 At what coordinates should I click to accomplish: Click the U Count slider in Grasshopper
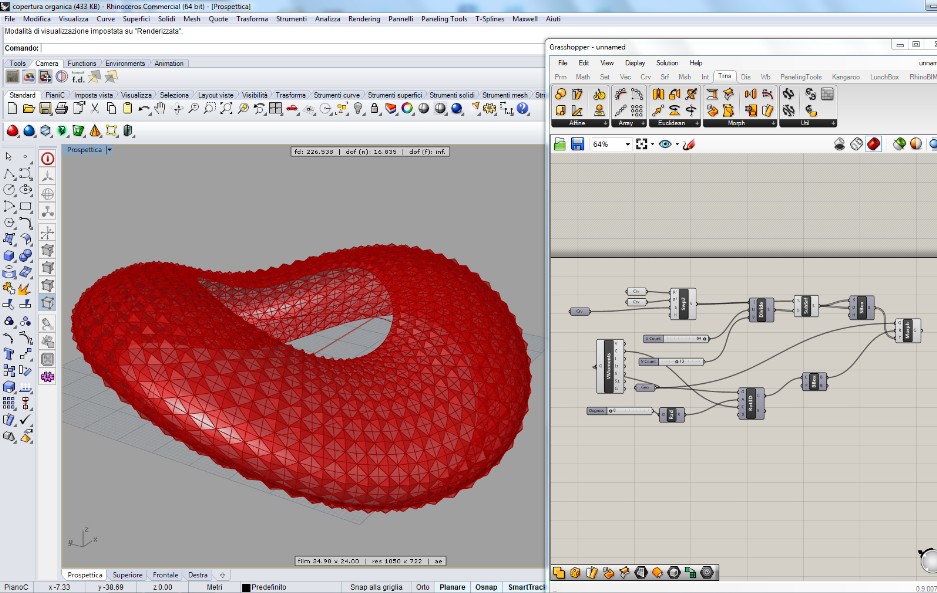676,339
